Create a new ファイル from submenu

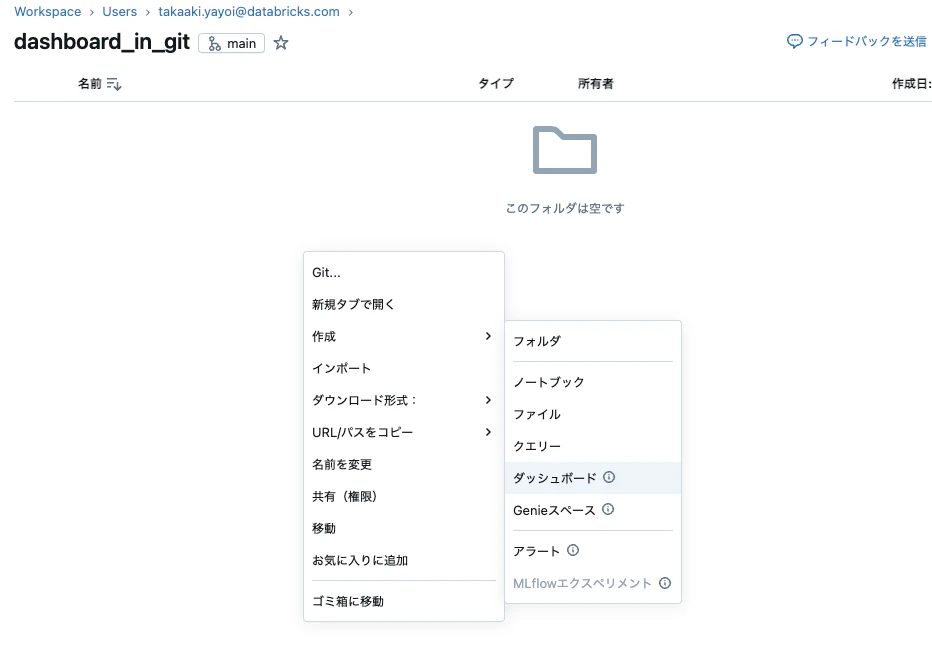coord(593,414)
